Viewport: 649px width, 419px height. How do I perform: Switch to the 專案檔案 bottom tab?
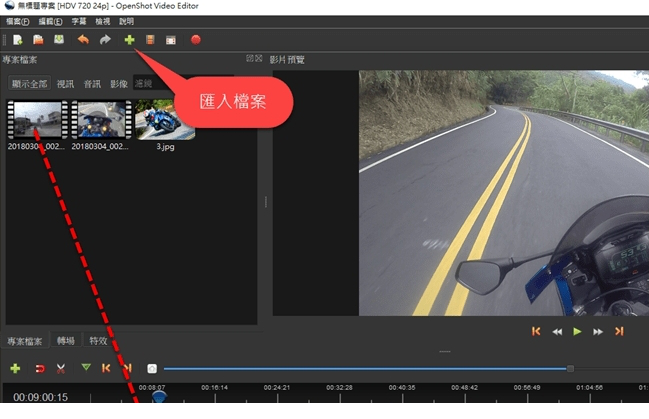click(x=24, y=341)
